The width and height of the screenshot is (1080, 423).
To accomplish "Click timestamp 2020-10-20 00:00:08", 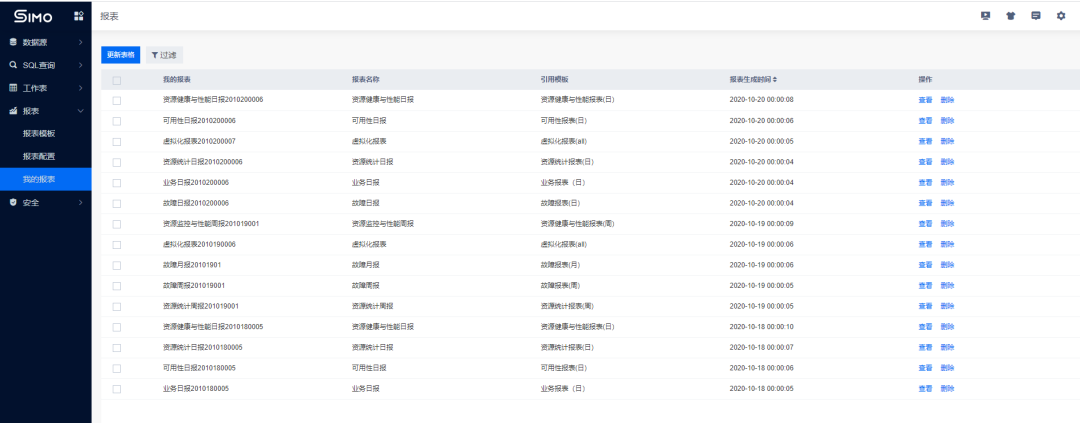I will [x=761, y=100].
